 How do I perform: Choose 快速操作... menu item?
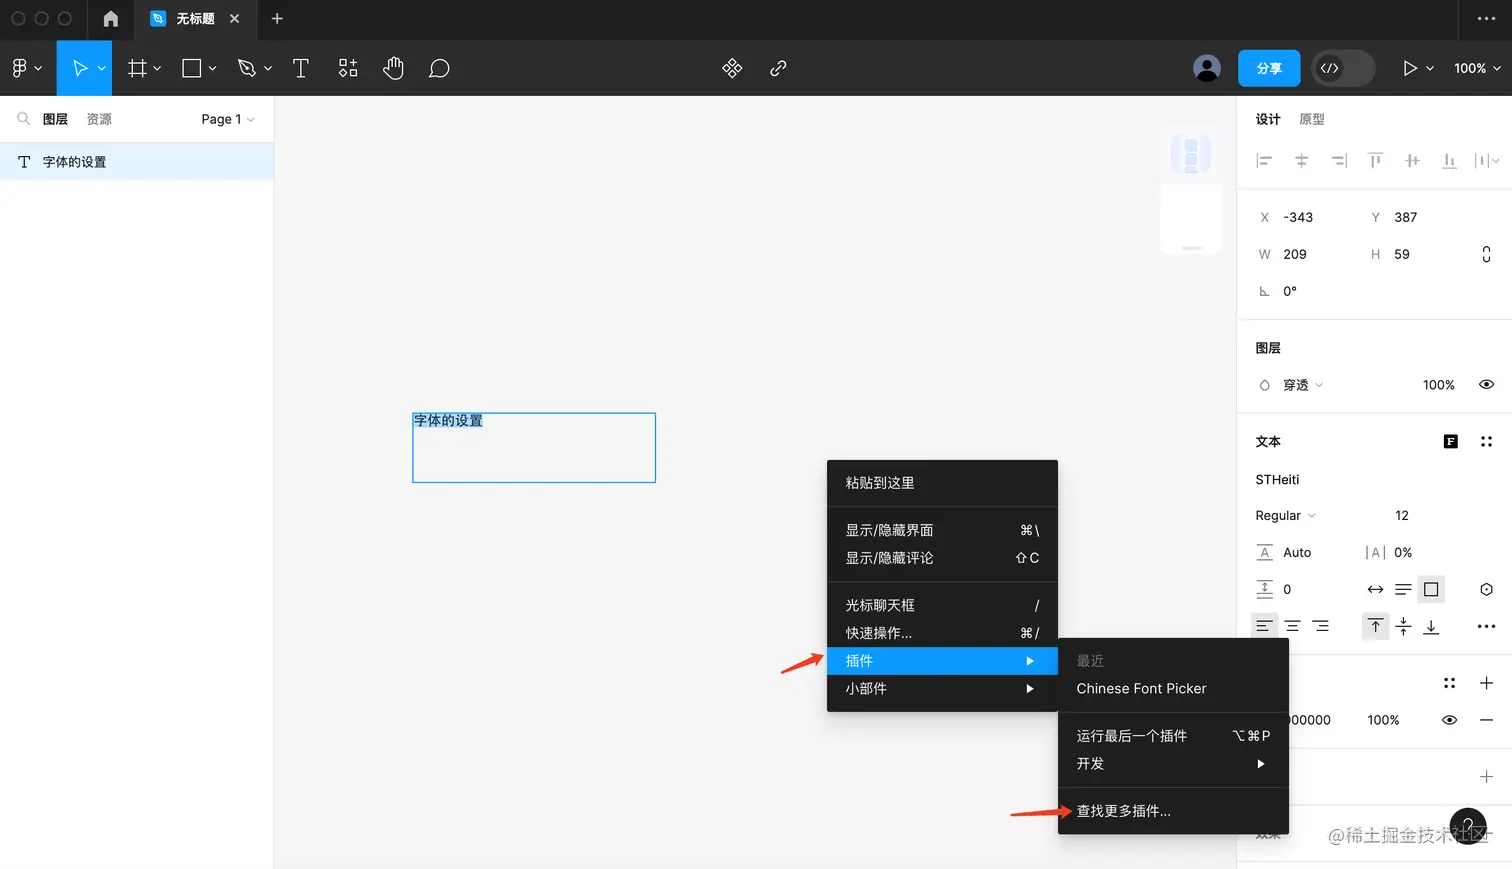coord(942,633)
